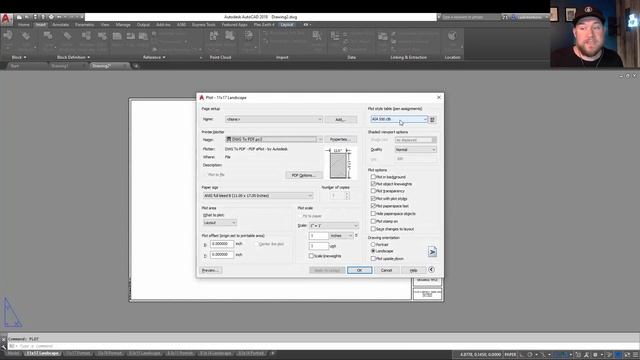
Task: Expand the Block Definition panel
Action: click(x=73, y=57)
